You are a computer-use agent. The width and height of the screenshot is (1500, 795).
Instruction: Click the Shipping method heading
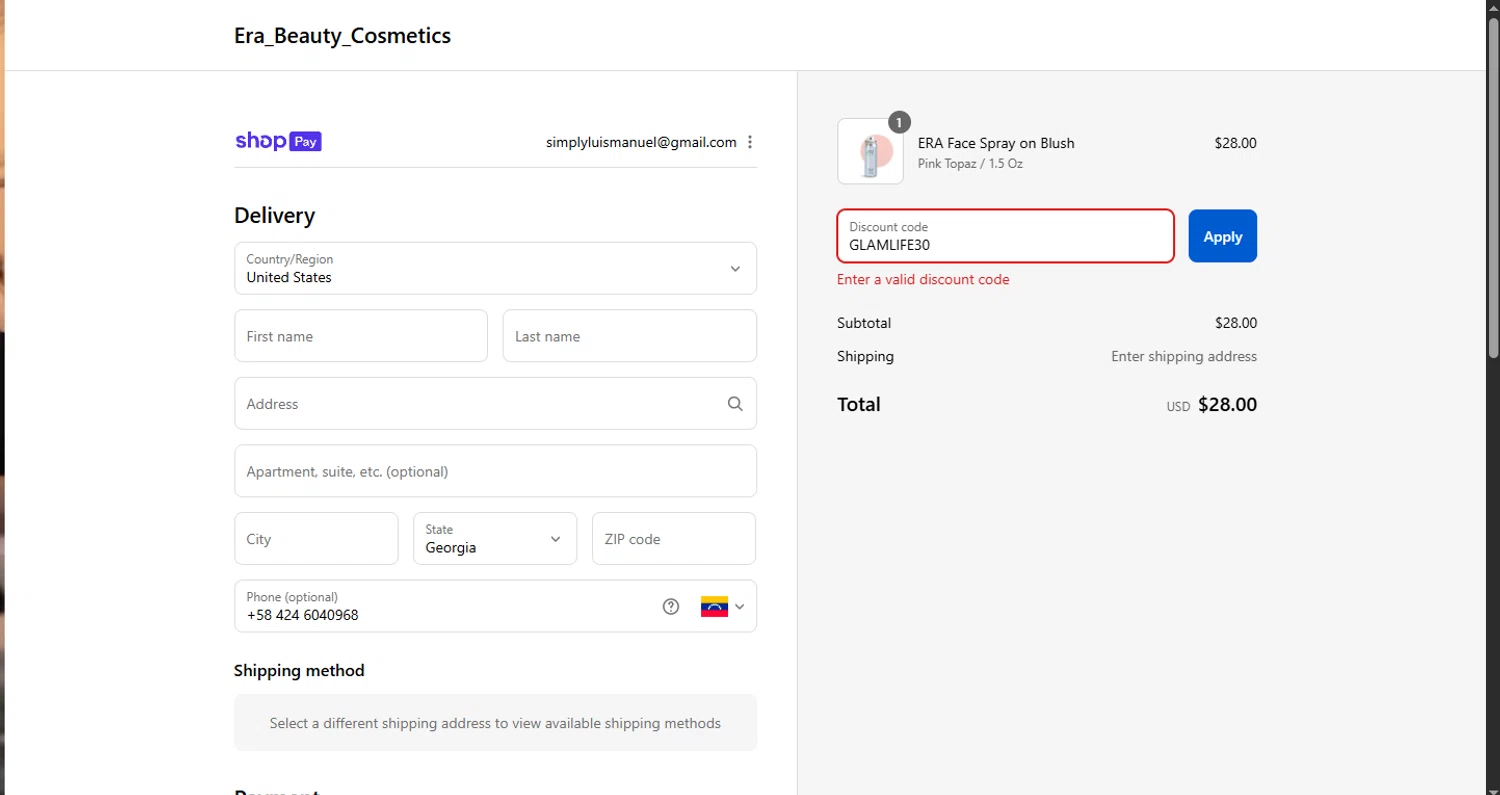299,670
